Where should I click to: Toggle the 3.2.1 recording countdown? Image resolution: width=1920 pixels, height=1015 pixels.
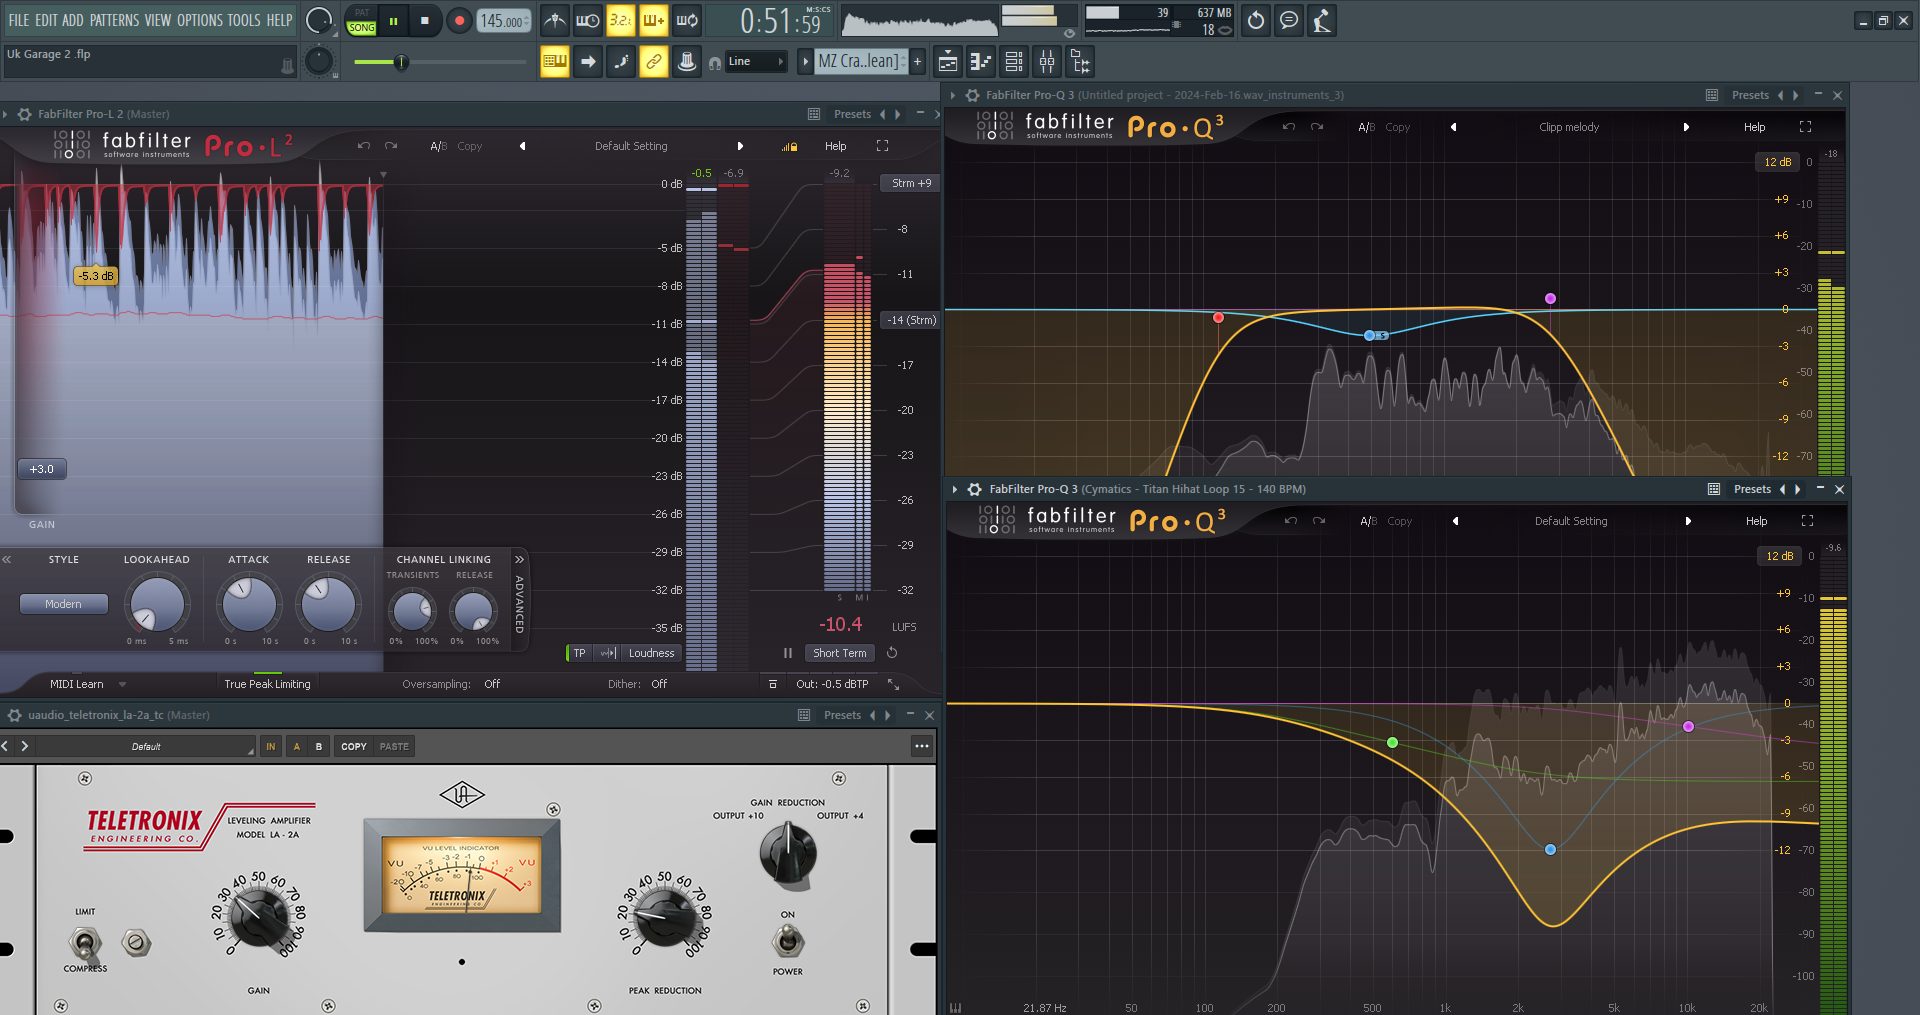[621, 20]
